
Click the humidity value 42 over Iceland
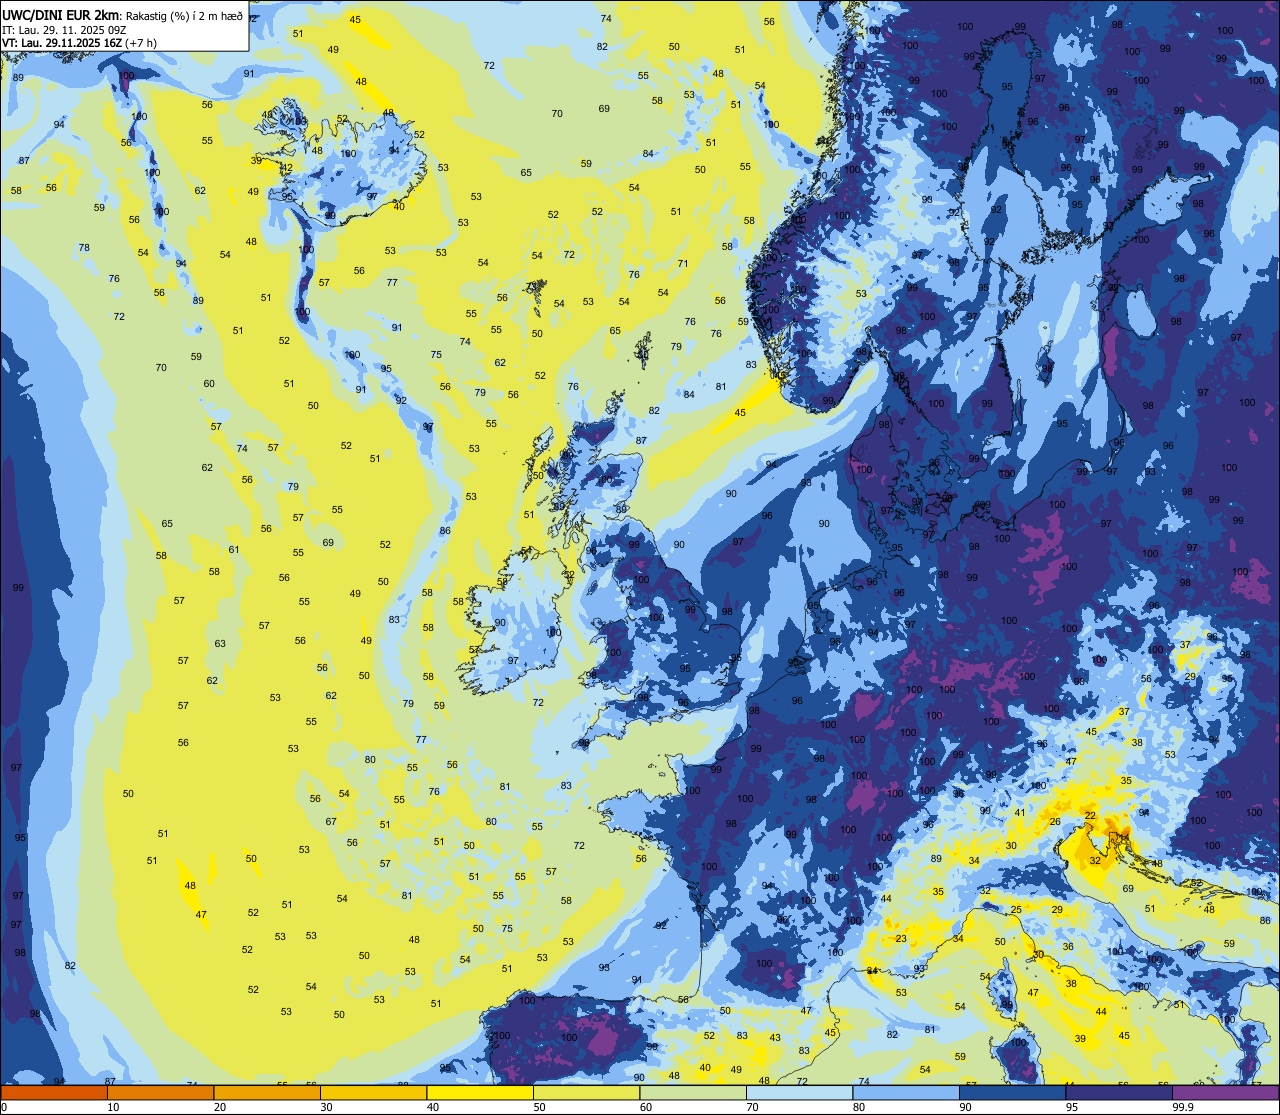(x=287, y=167)
